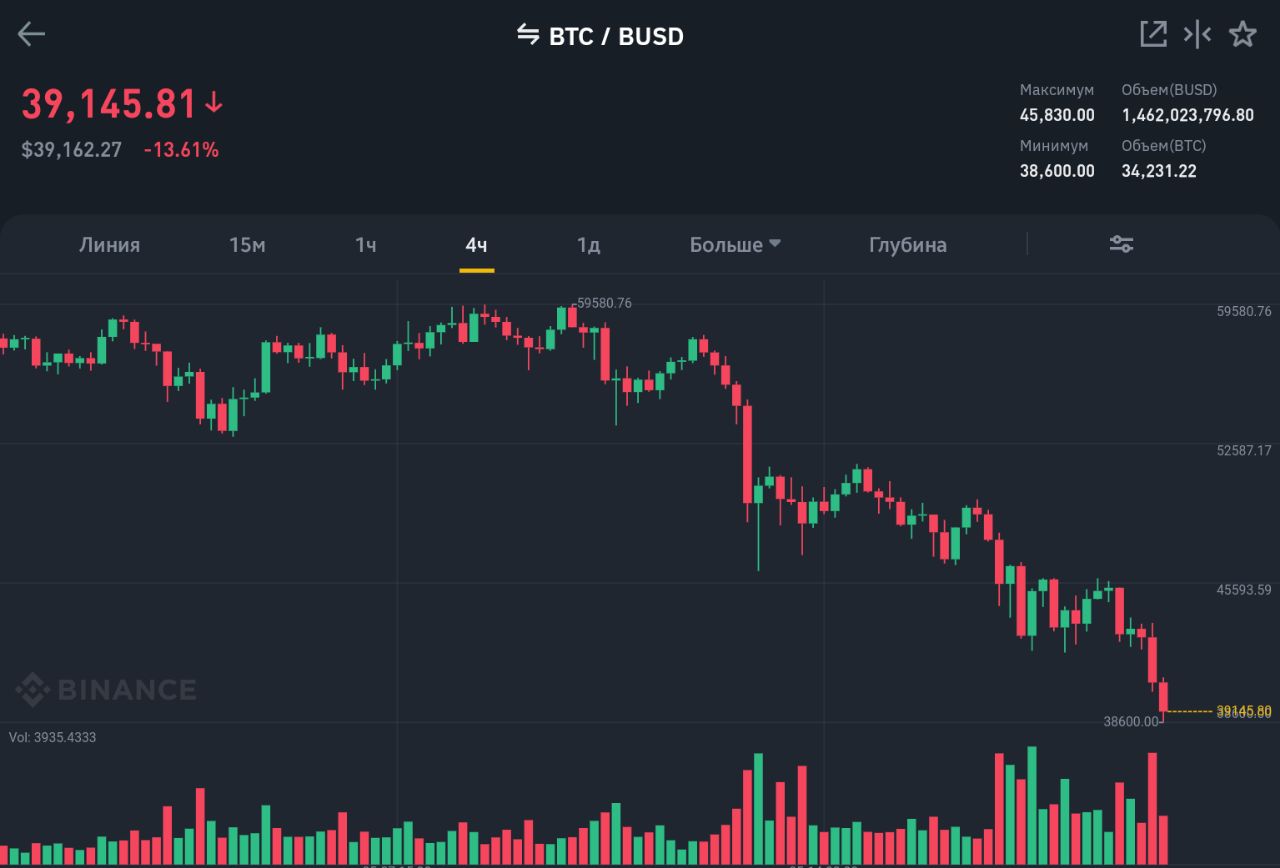The image size is (1280, 868).
Task: Click the red price-down arrow icon
Action: pos(214,103)
